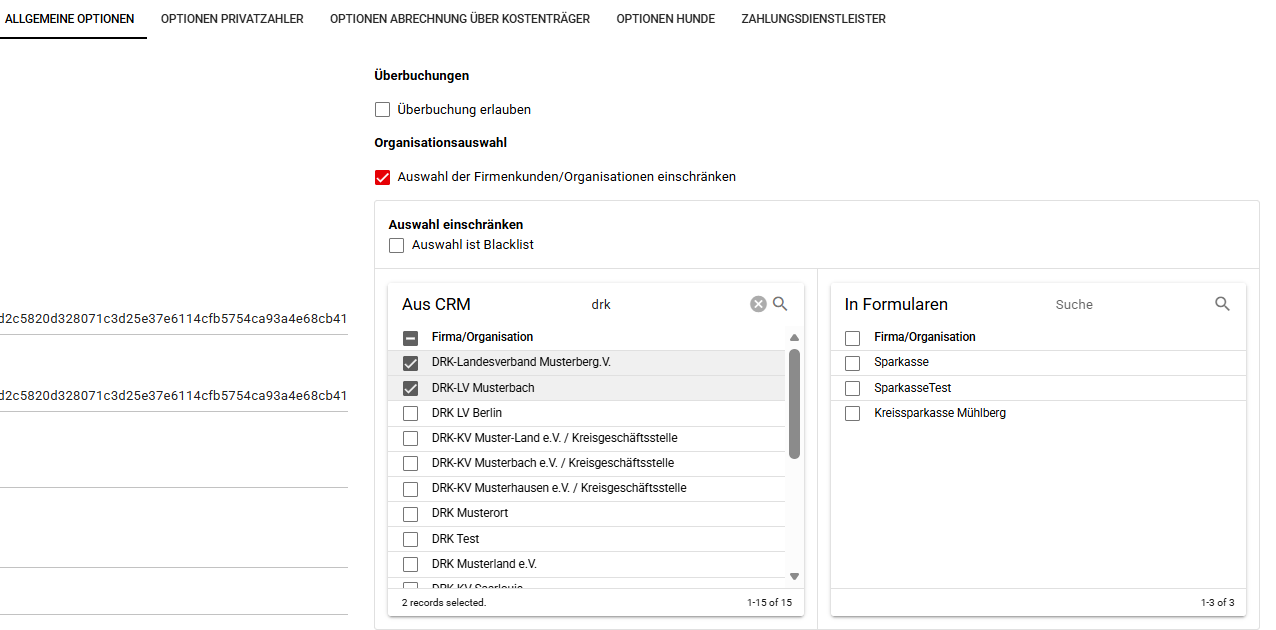Go to the Optionen Hunde tab
Screen dimensions: 1276x630
(665, 19)
